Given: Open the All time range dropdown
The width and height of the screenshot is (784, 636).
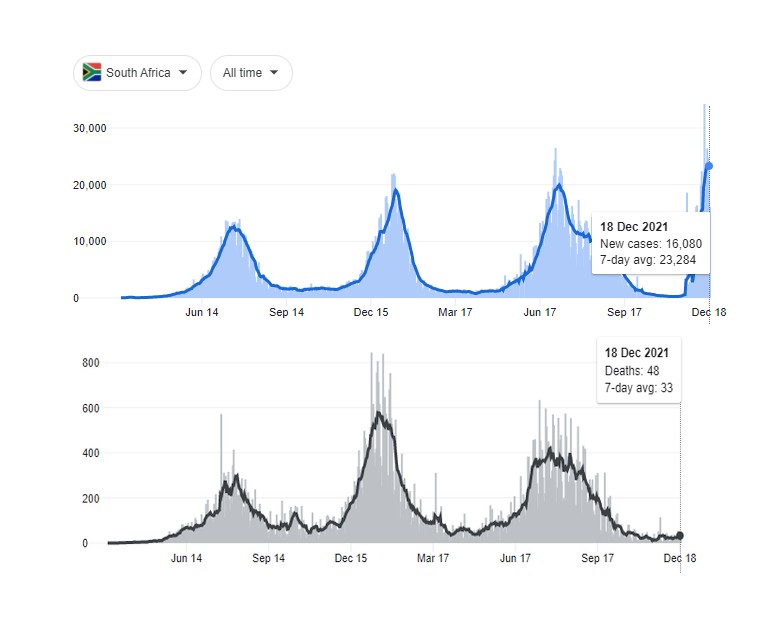Looking at the screenshot, I should (x=251, y=73).
